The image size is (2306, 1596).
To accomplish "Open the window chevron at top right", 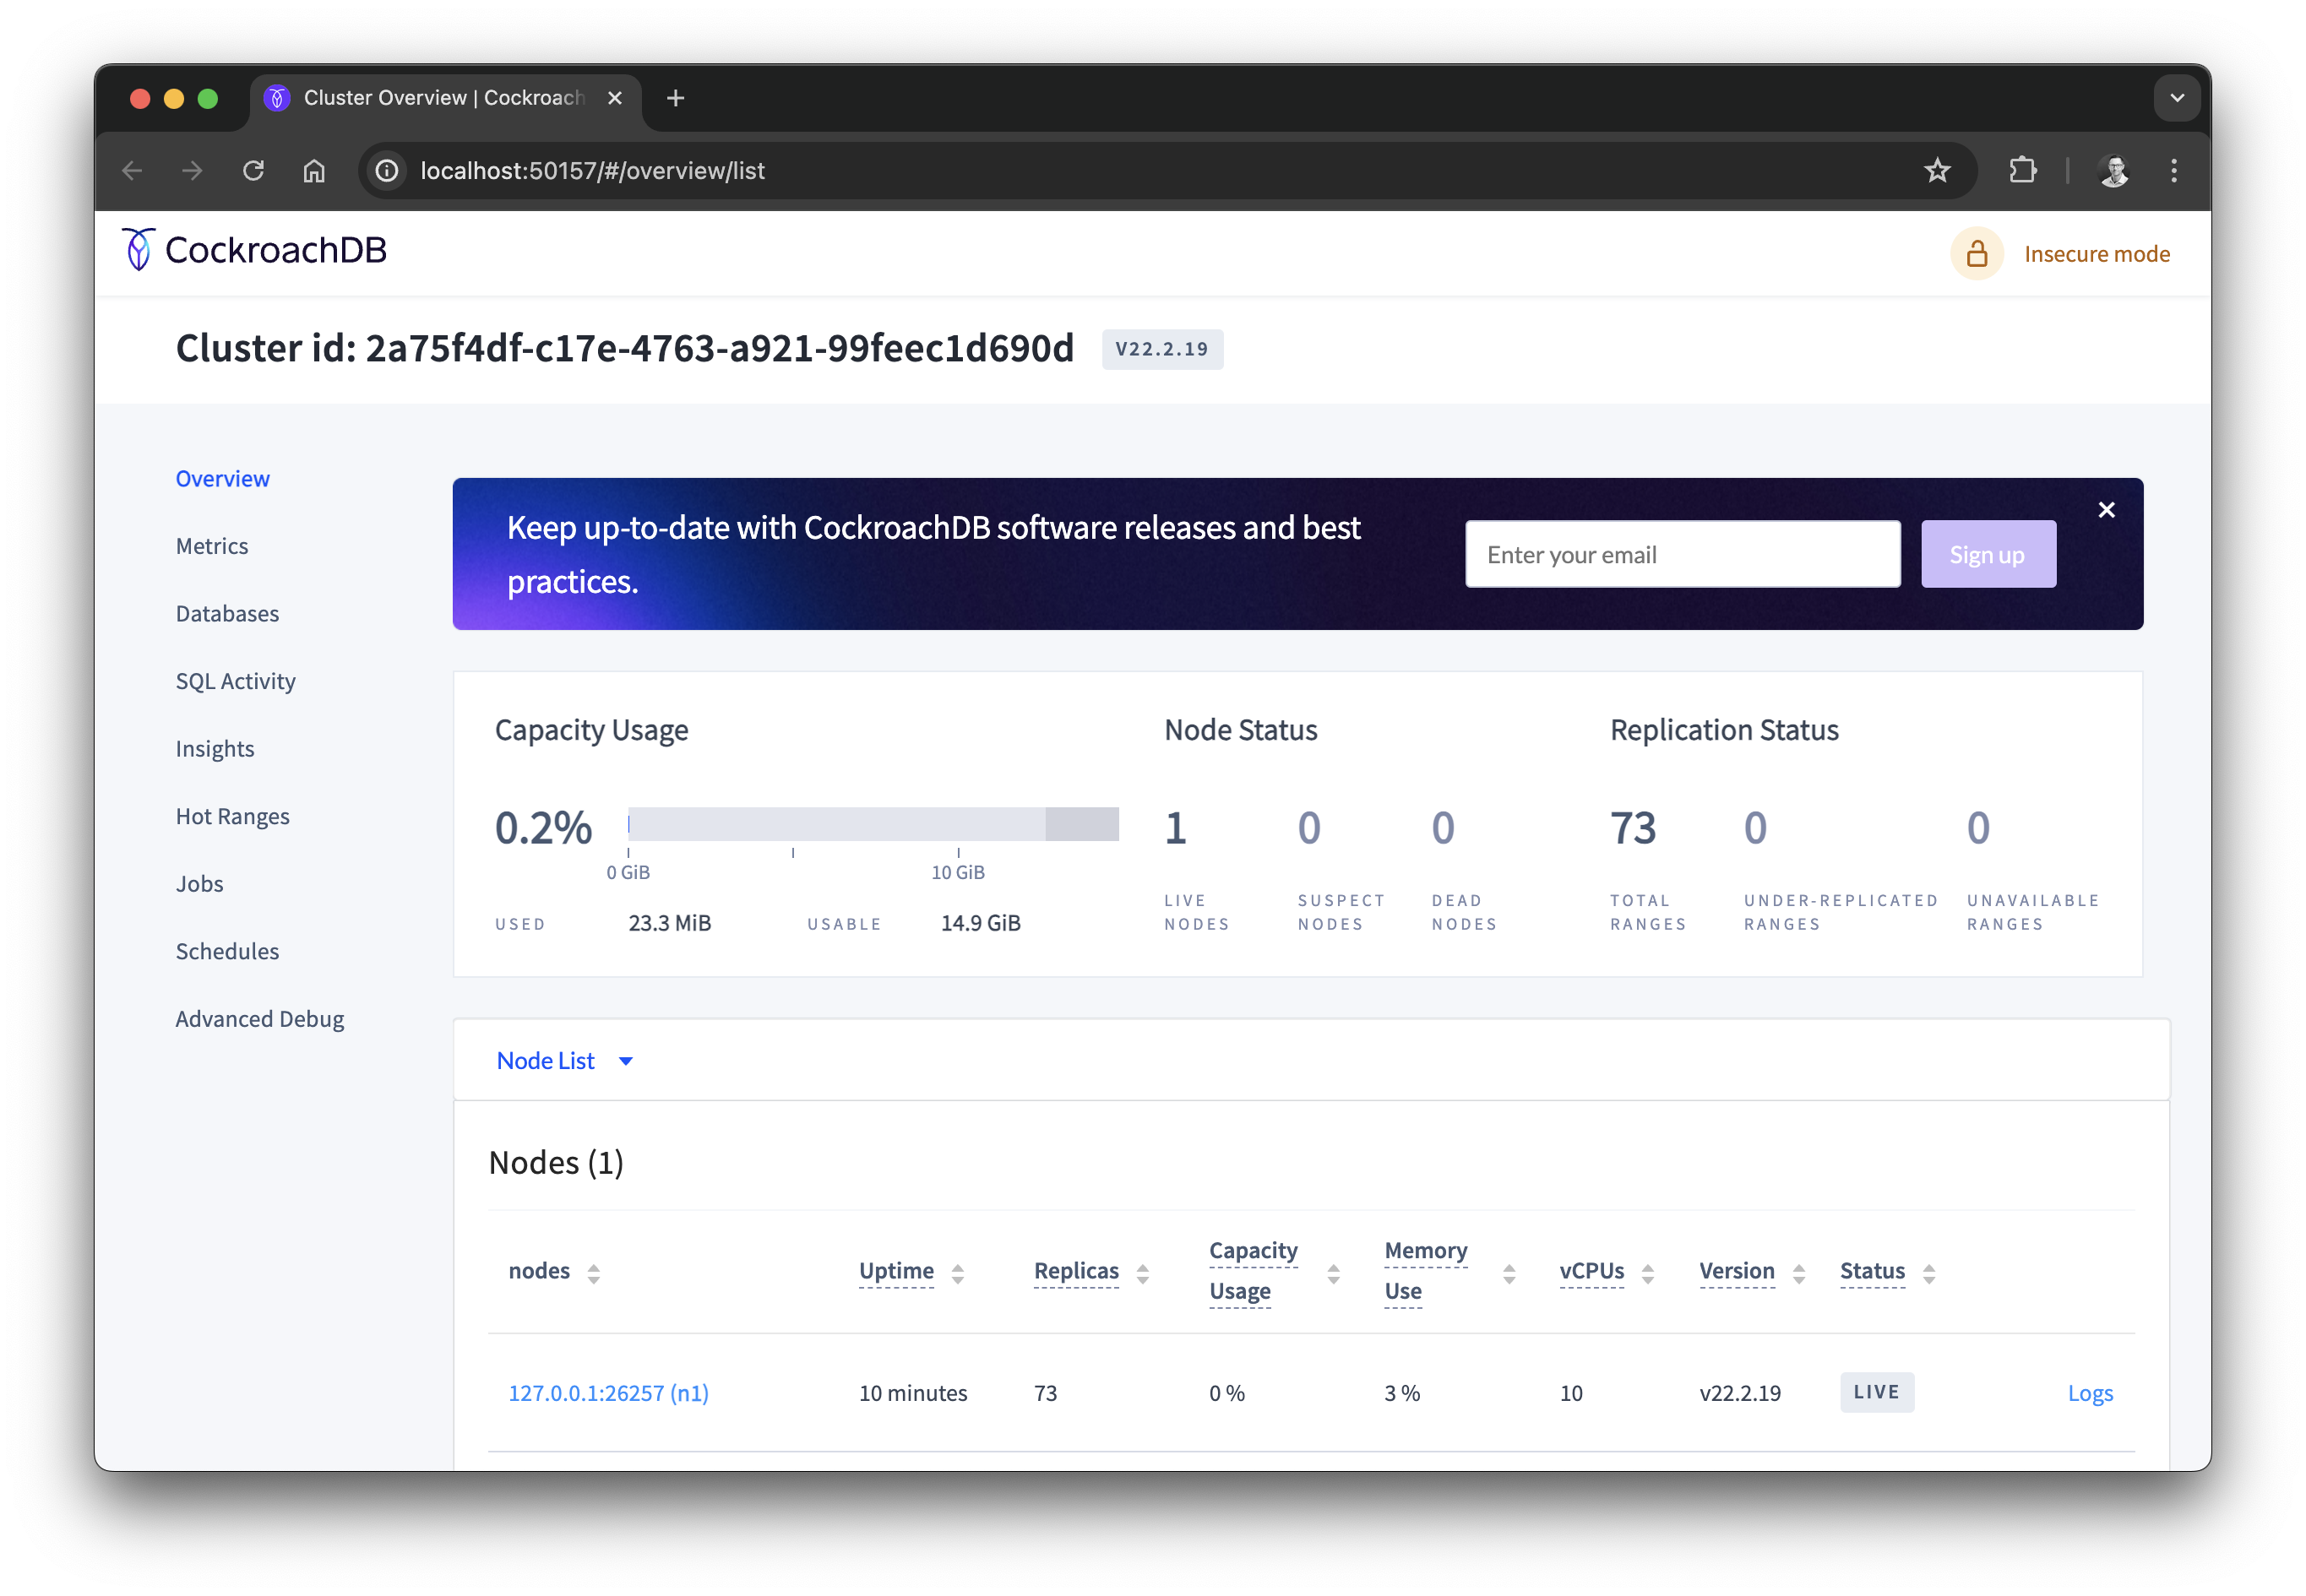I will (x=2177, y=97).
